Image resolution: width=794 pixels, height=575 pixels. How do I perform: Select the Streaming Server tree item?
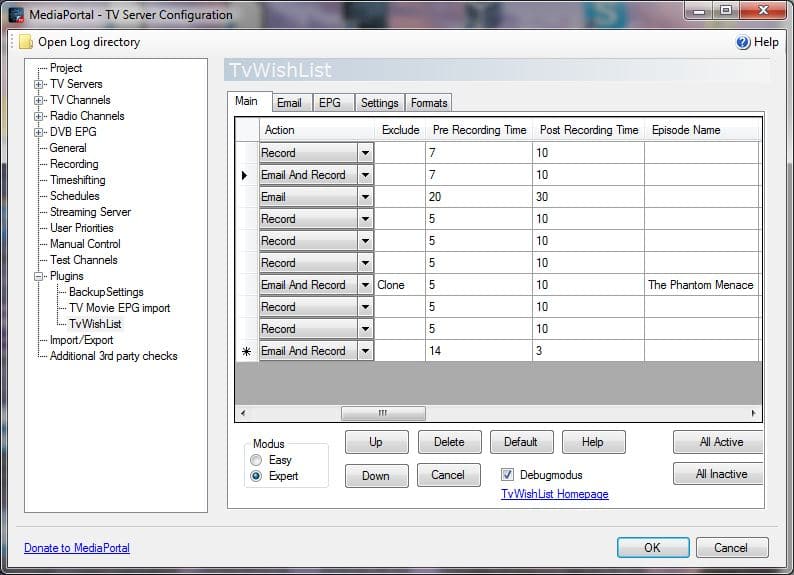90,212
